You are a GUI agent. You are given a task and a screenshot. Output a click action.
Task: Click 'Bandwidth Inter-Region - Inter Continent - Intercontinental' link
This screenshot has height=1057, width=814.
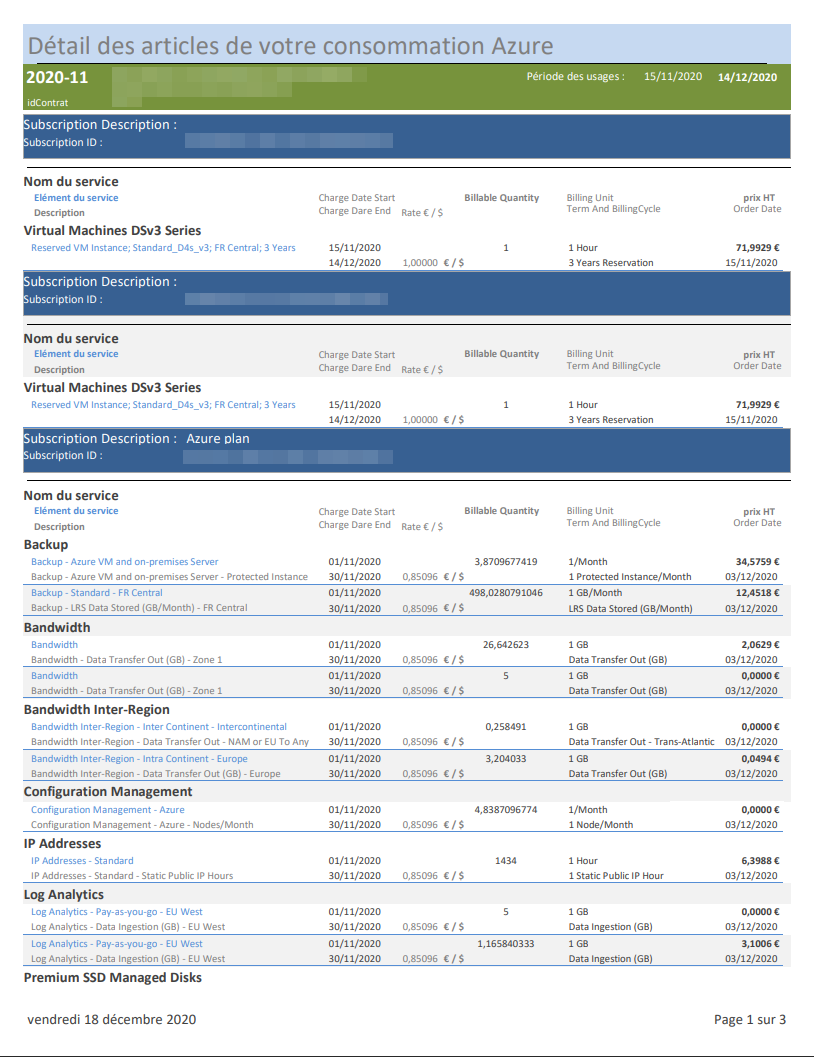pos(158,726)
